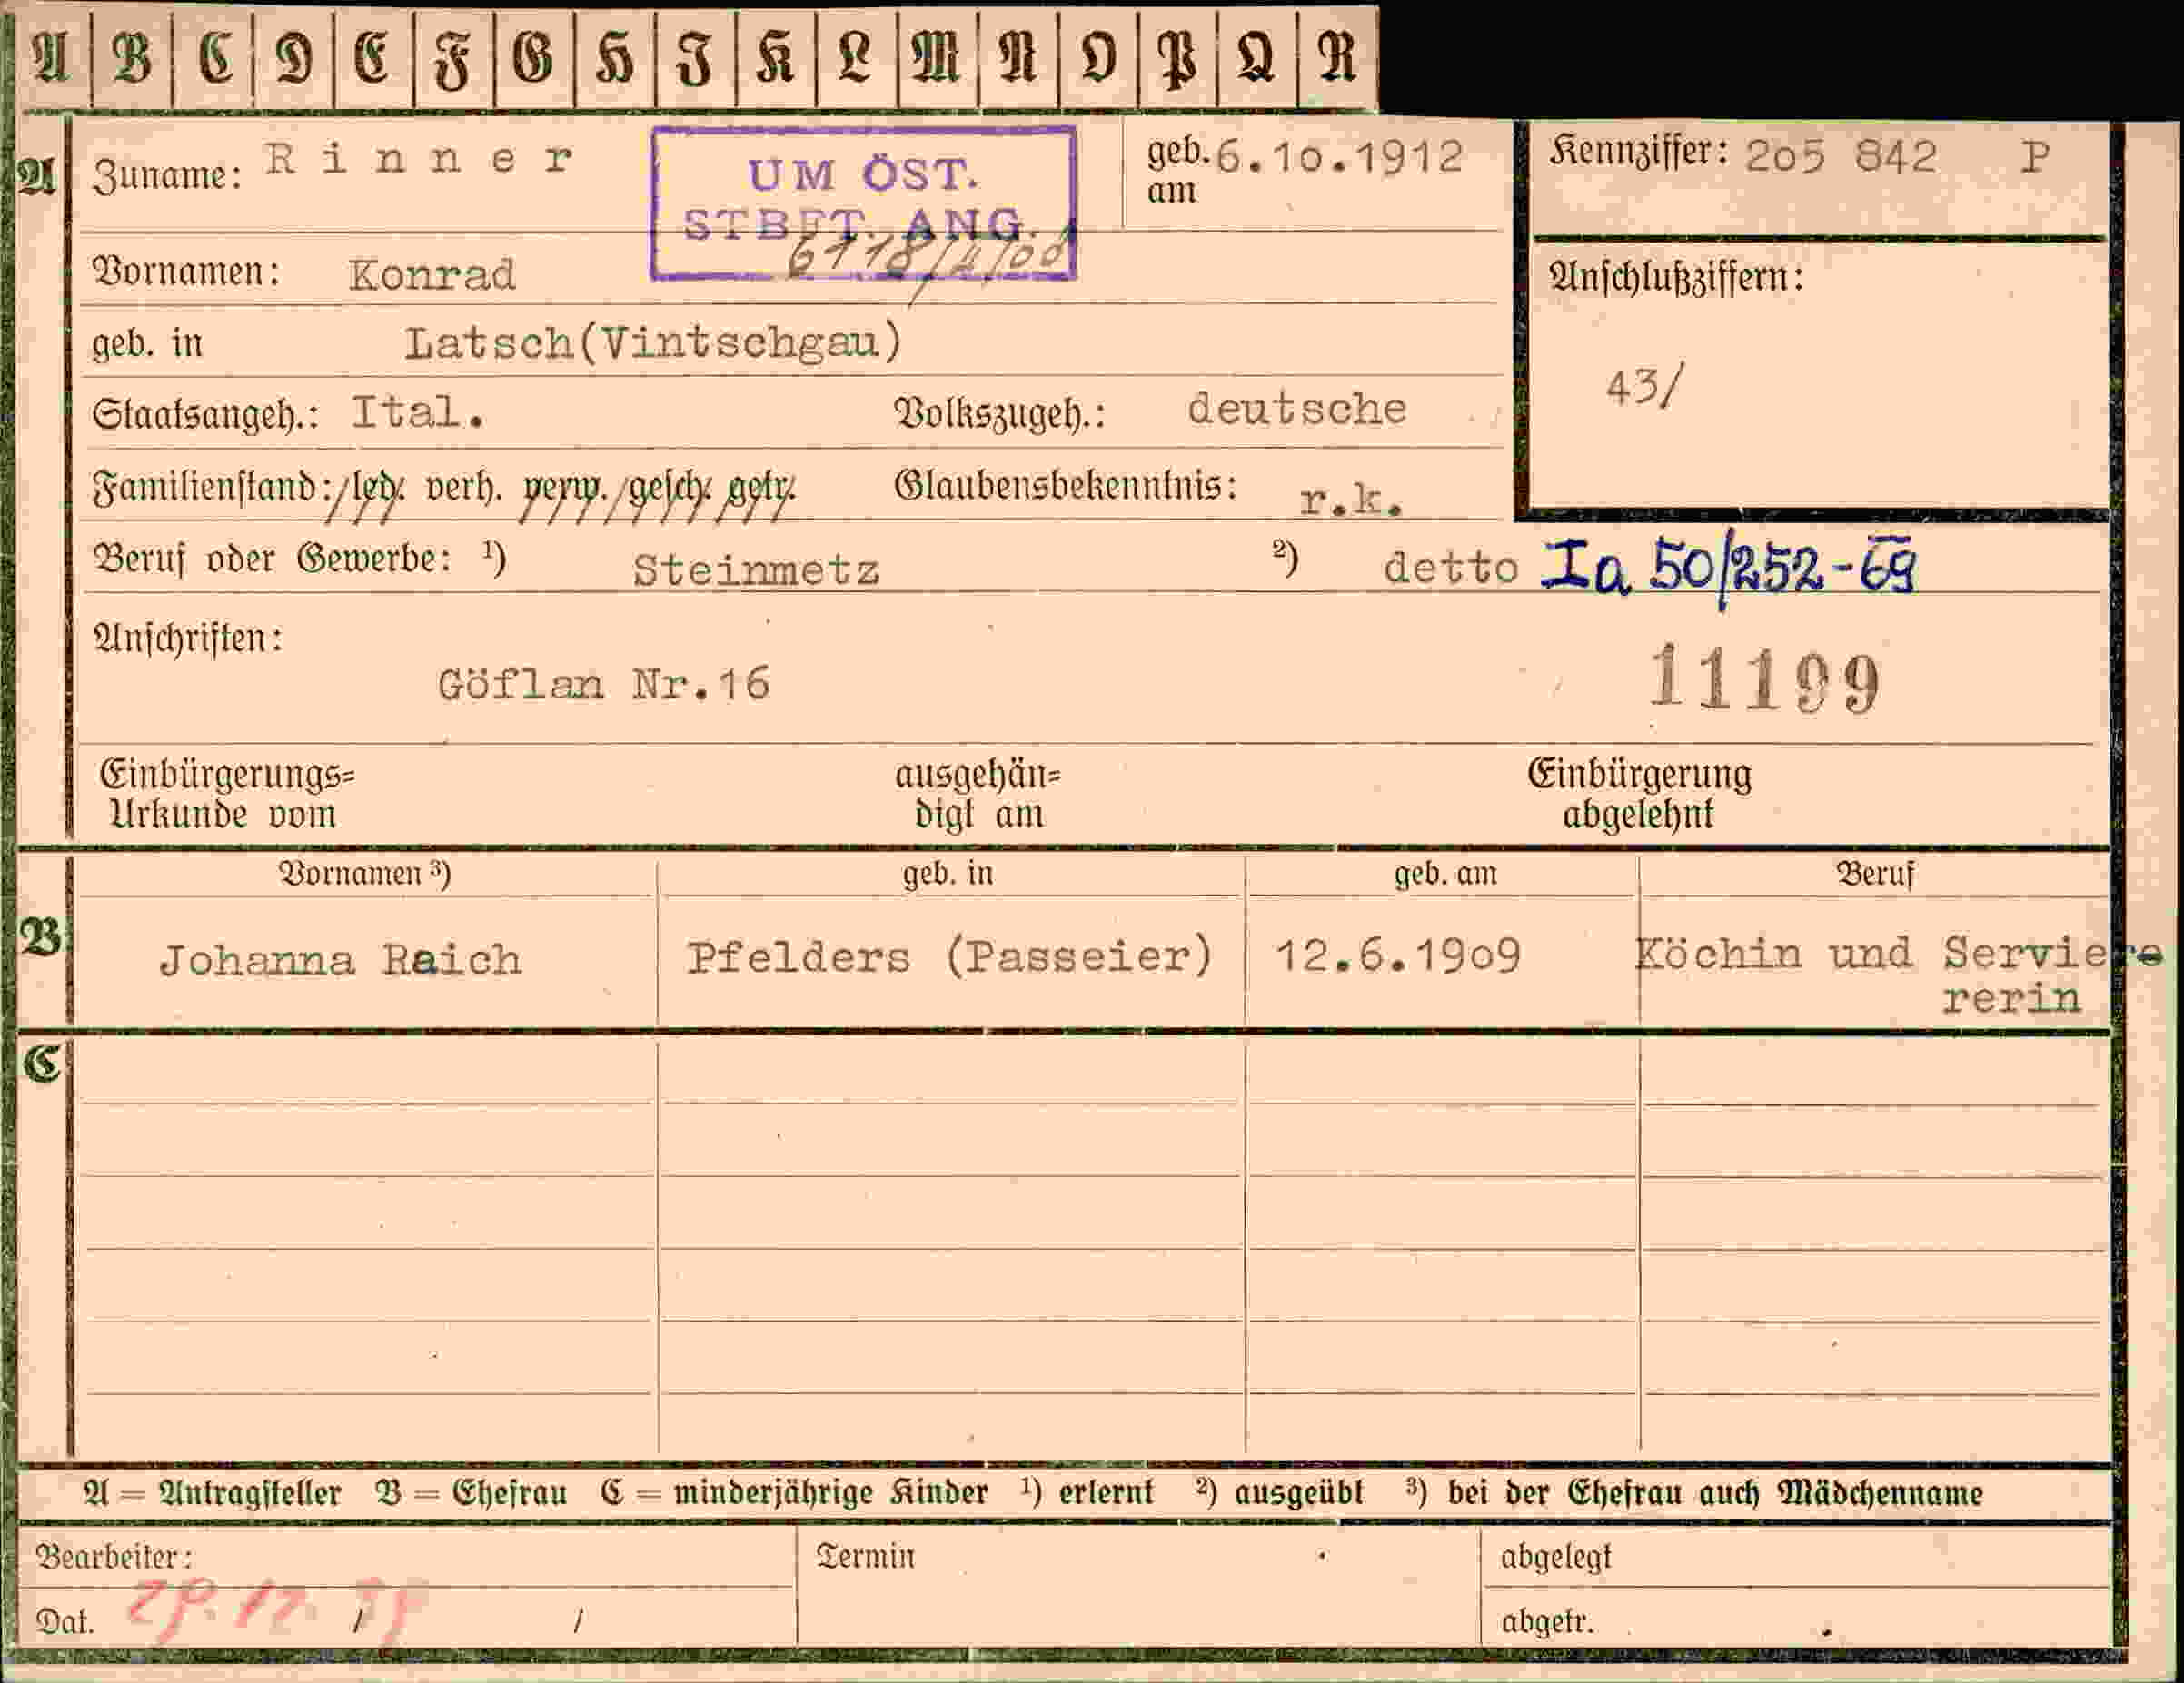Click Kennziffer number "205 842"
Image resolution: width=2184 pixels, height=1683 pixels.
pos(1841,156)
